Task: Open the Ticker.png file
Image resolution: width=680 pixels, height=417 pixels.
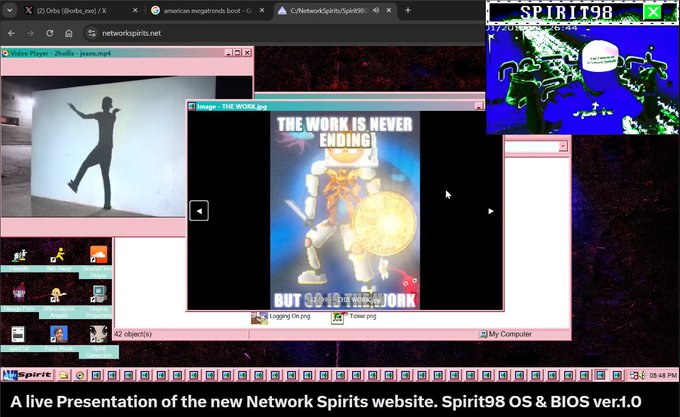Action: [x=354, y=317]
